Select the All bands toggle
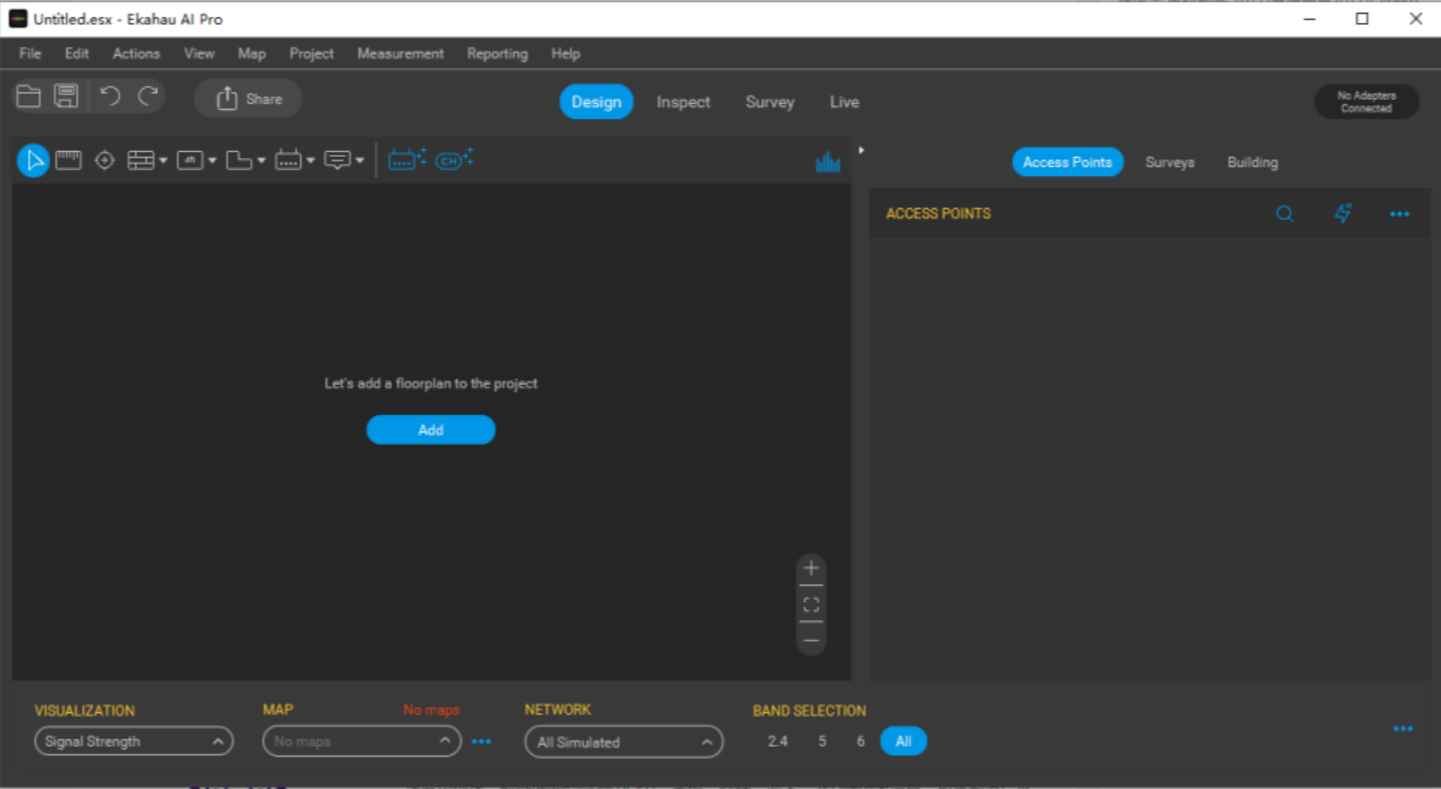Screen dimensions: 1441x789 903,741
